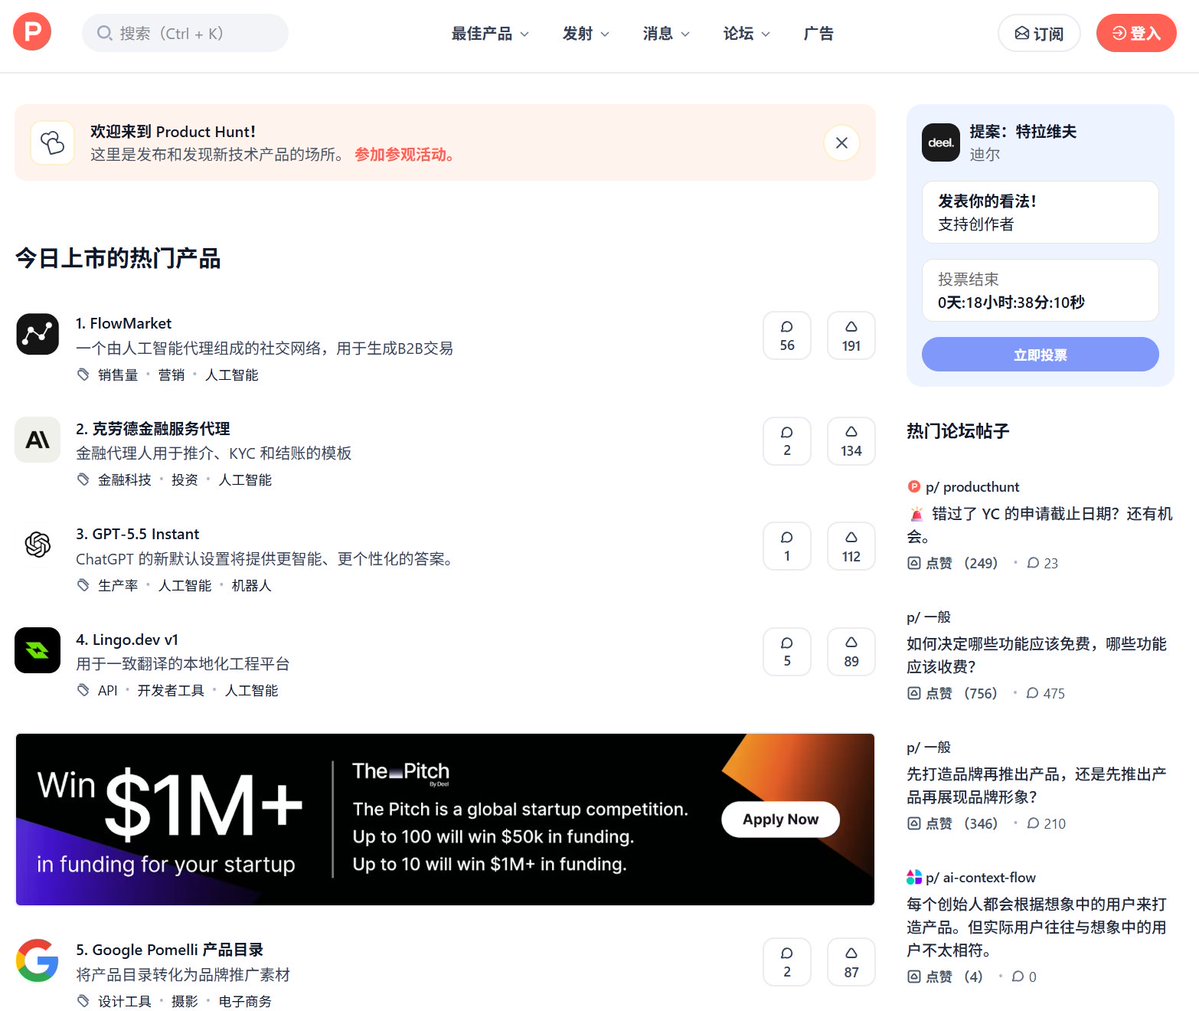Open the 克劳德金融服务代理 title link
Viewport: 1199px width, 1011px height.
point(152,428)
